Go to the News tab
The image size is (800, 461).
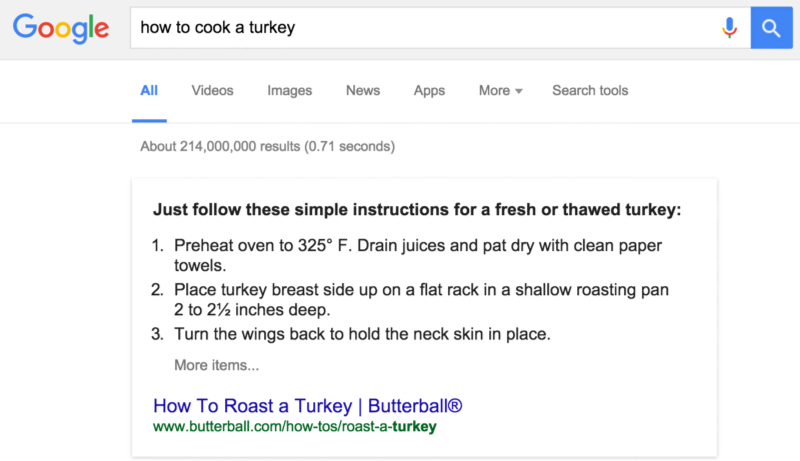pos(363,90)
